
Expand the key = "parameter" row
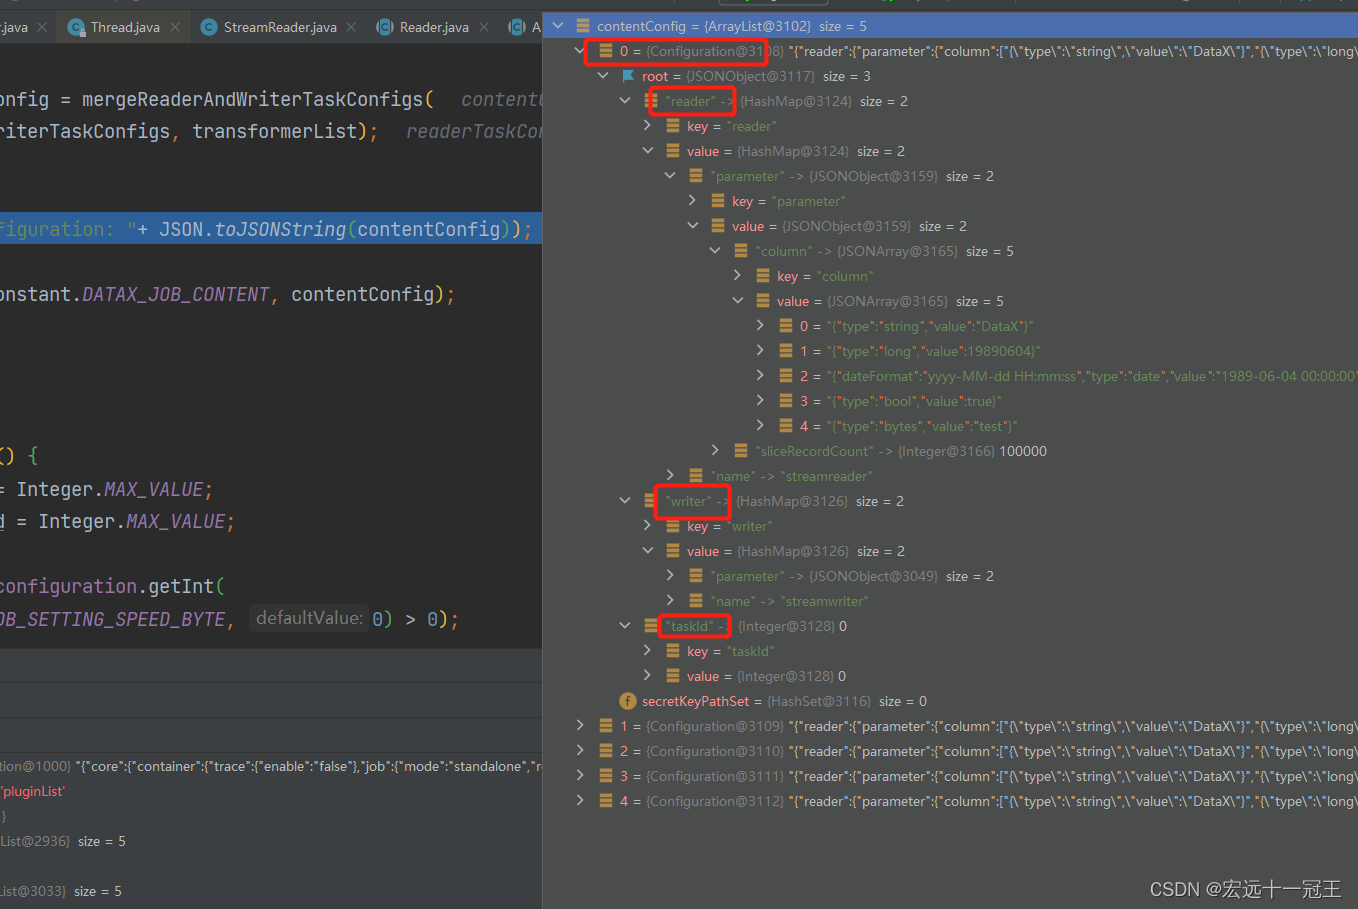[693, 201]
